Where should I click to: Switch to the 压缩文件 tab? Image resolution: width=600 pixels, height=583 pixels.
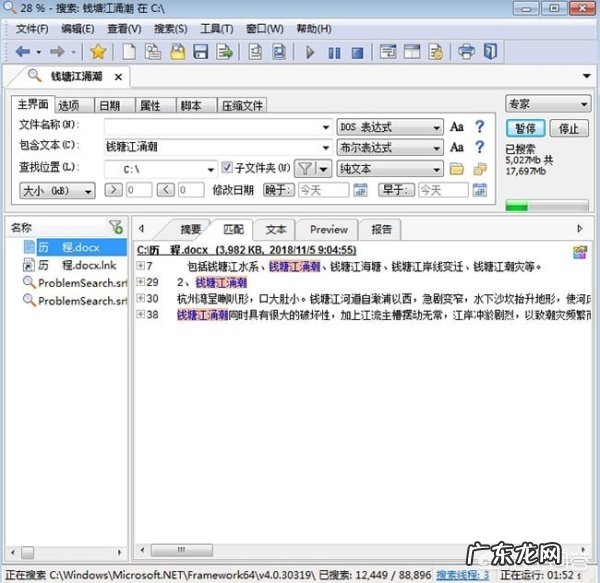(x=242, y=105)
